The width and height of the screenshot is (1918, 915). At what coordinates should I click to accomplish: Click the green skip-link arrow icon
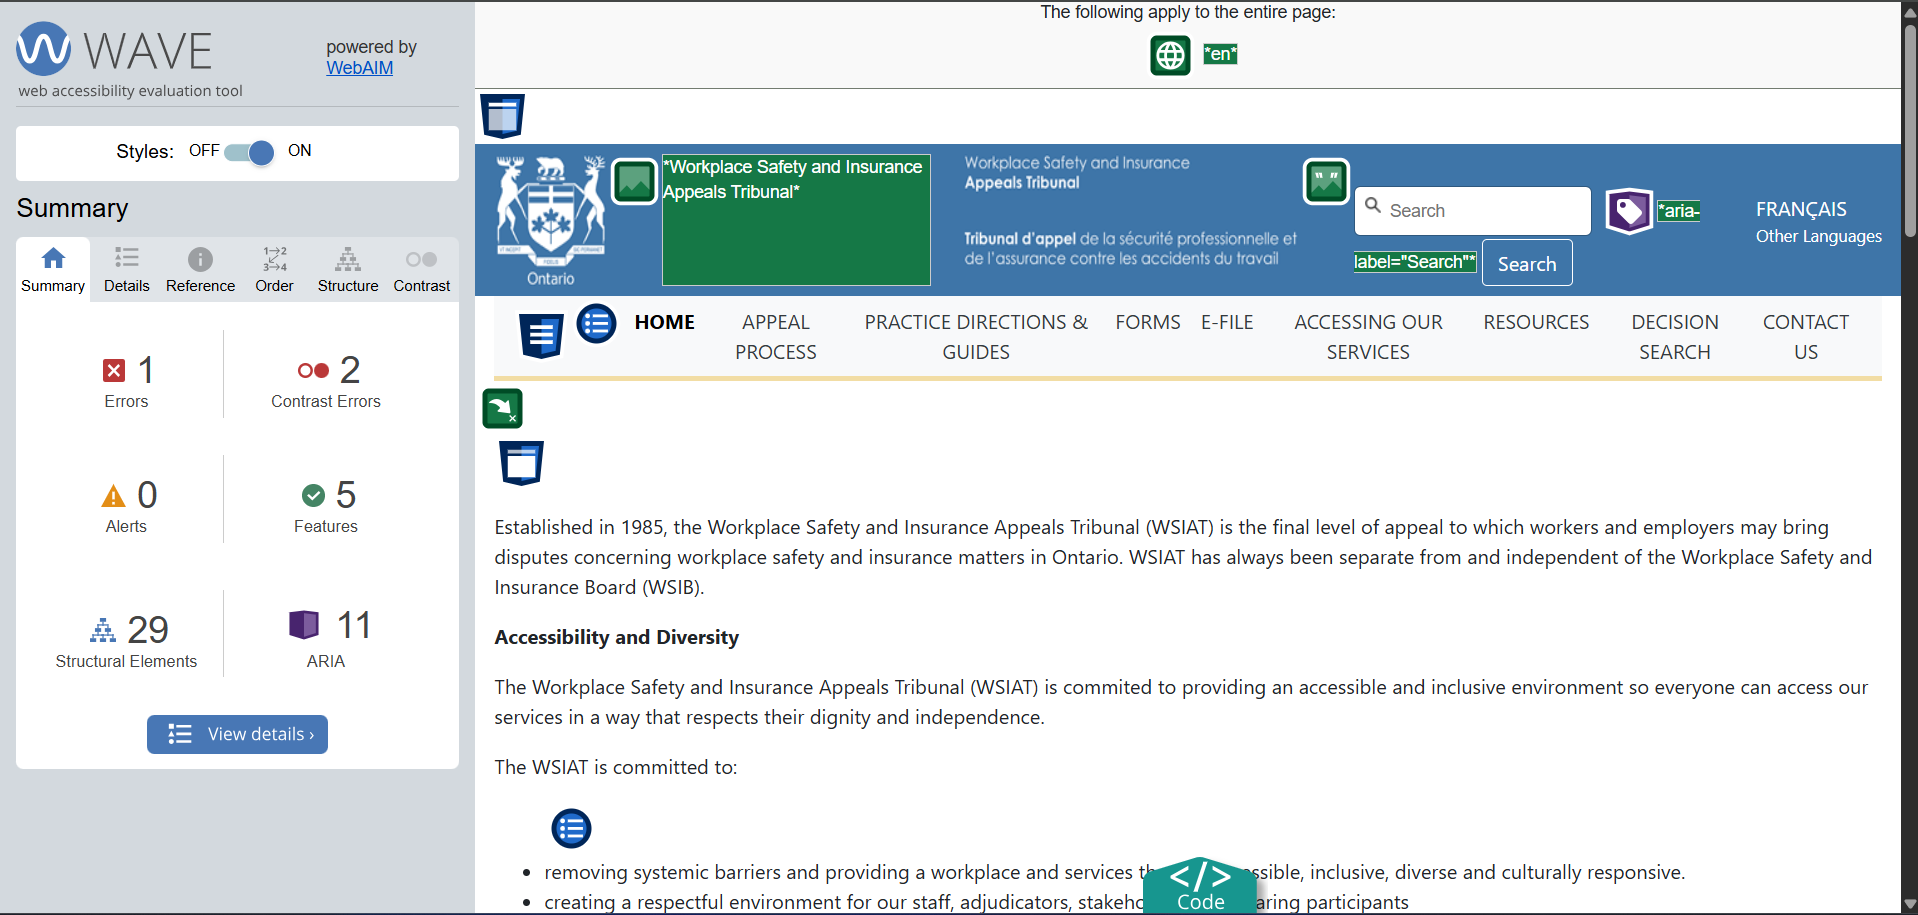[502, 408]
